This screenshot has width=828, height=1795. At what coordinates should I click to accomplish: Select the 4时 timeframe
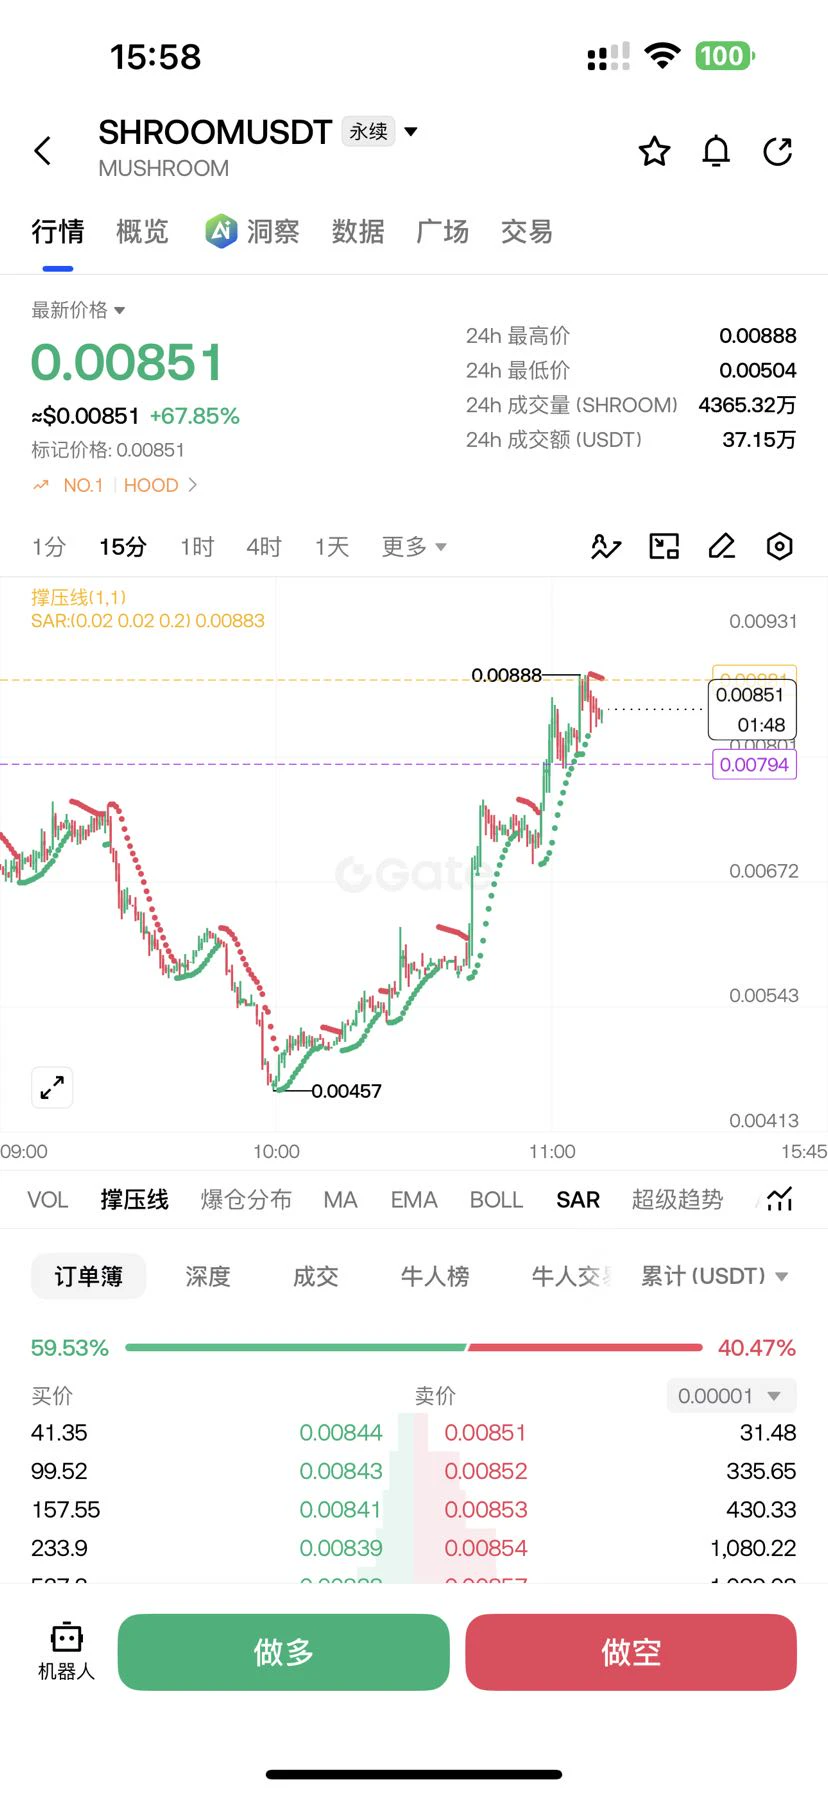pyautogui.click(x=264, y=547)
